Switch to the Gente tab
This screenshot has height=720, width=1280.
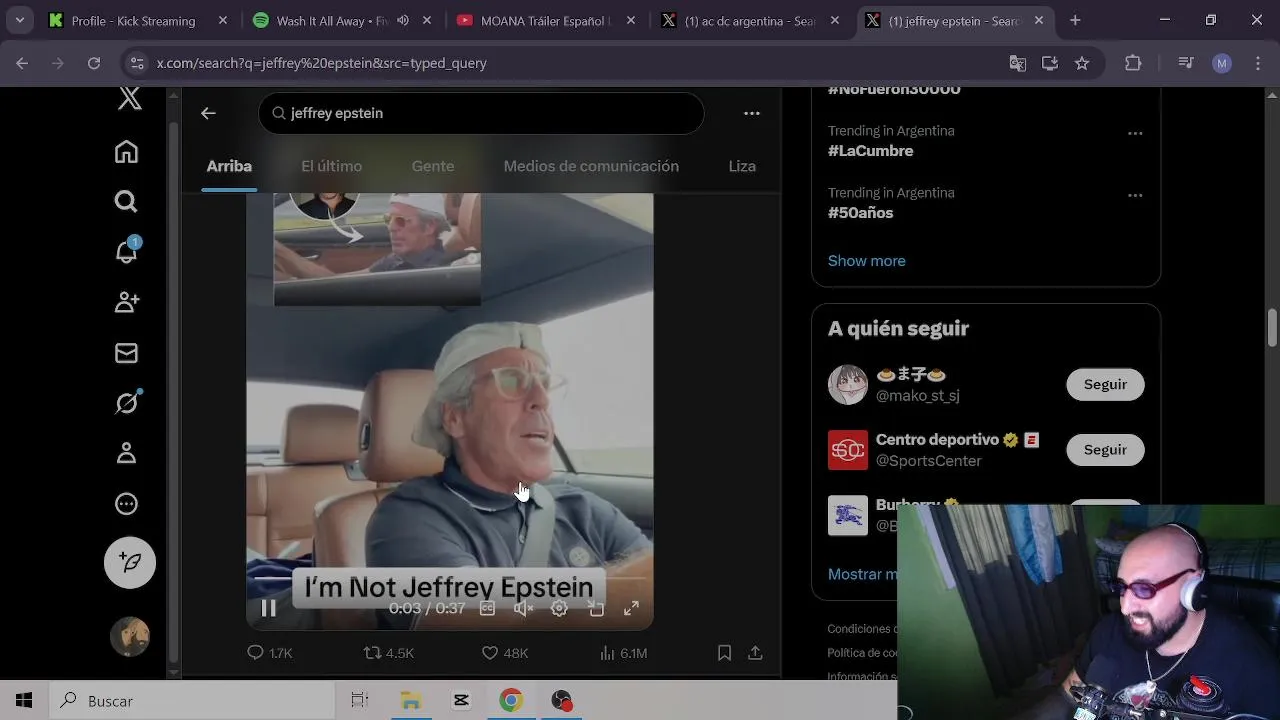pos(433,166)
